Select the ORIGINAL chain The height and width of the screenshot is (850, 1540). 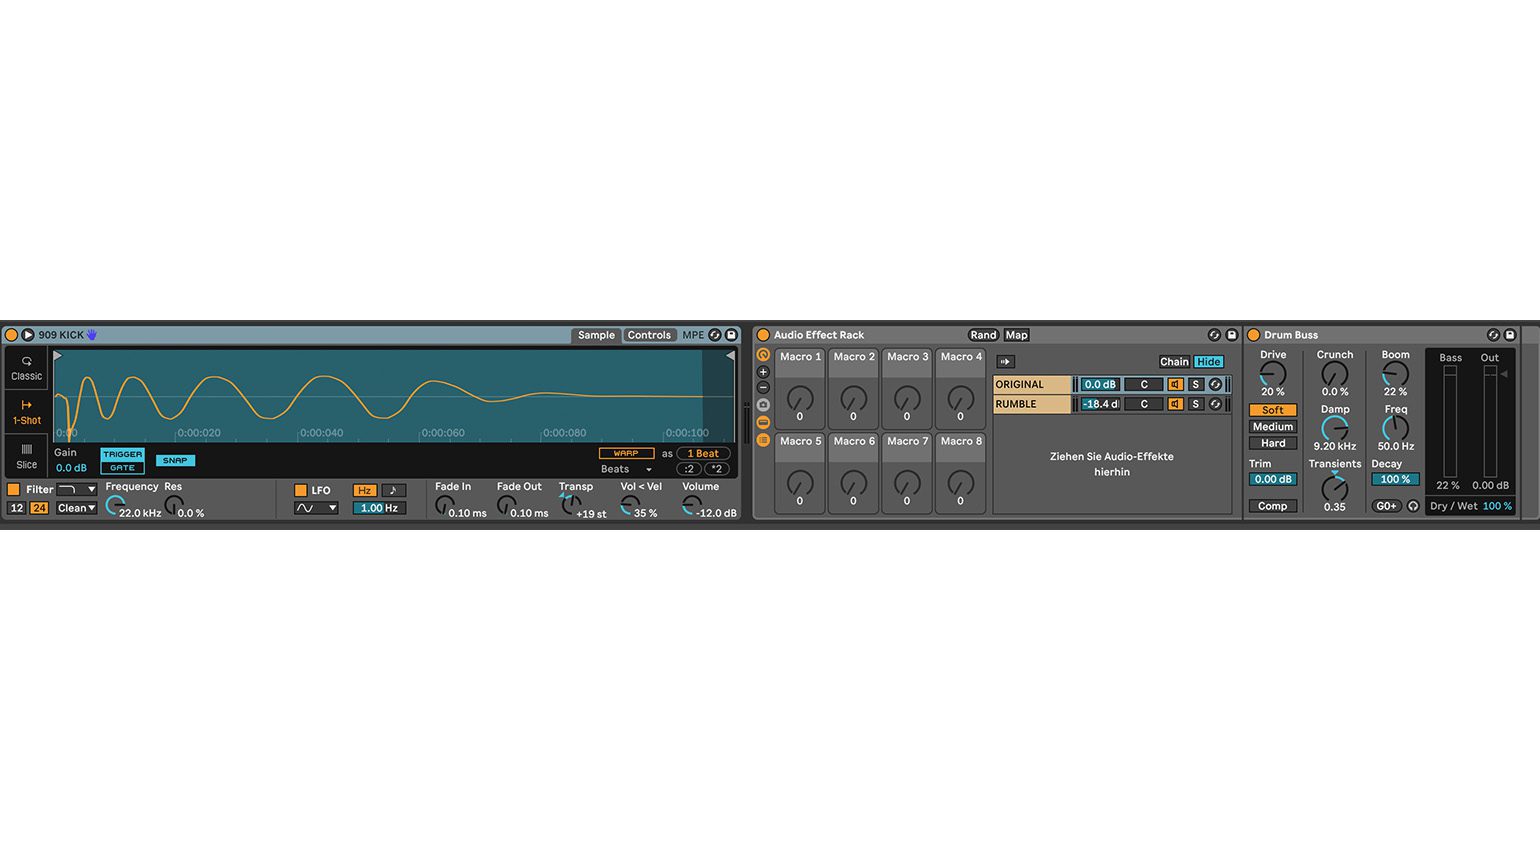click(1032, 384)
